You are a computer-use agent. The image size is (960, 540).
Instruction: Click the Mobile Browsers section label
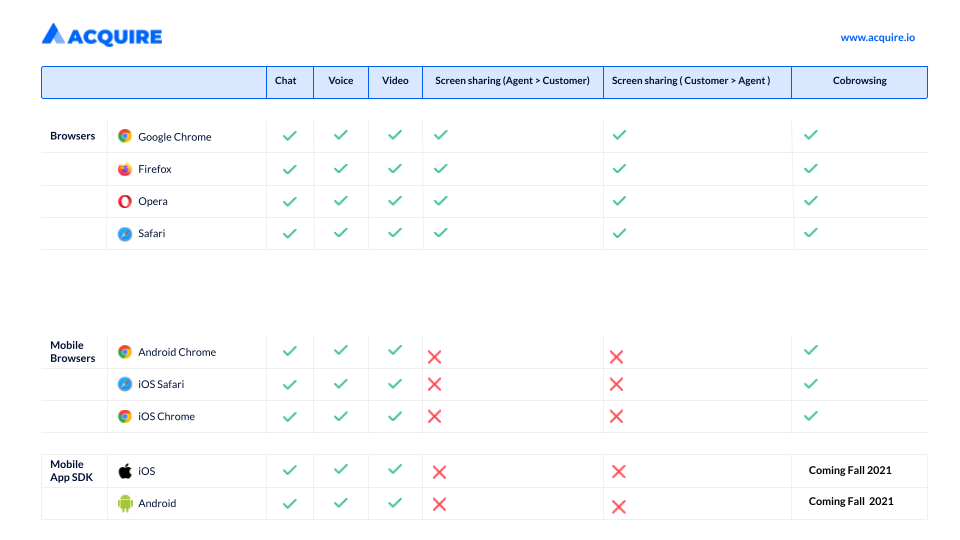click(x=73, y=352)
